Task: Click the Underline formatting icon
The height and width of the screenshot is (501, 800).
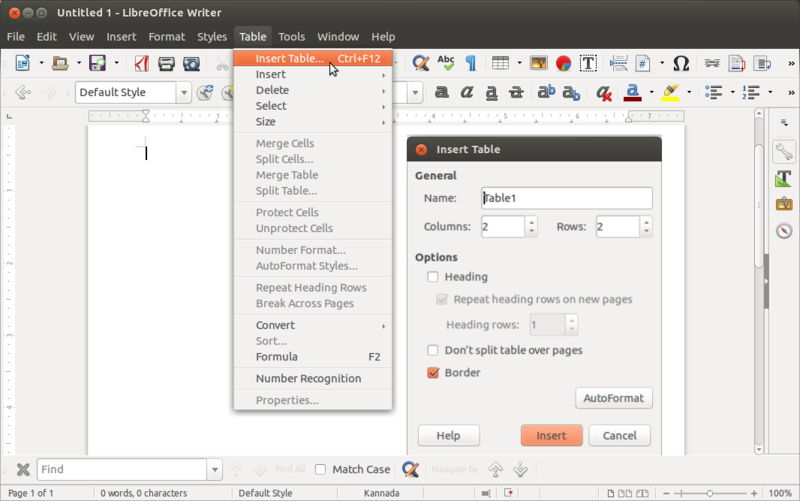Action: (491, 93)
